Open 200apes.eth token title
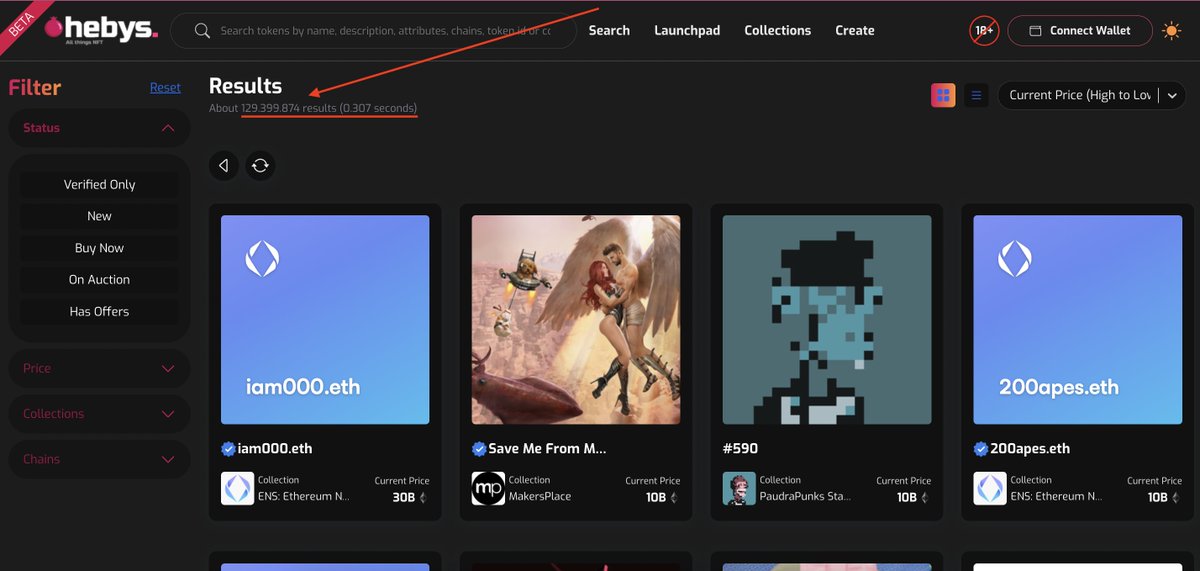The image size is (1200, 571). [x=1030, y=448]
